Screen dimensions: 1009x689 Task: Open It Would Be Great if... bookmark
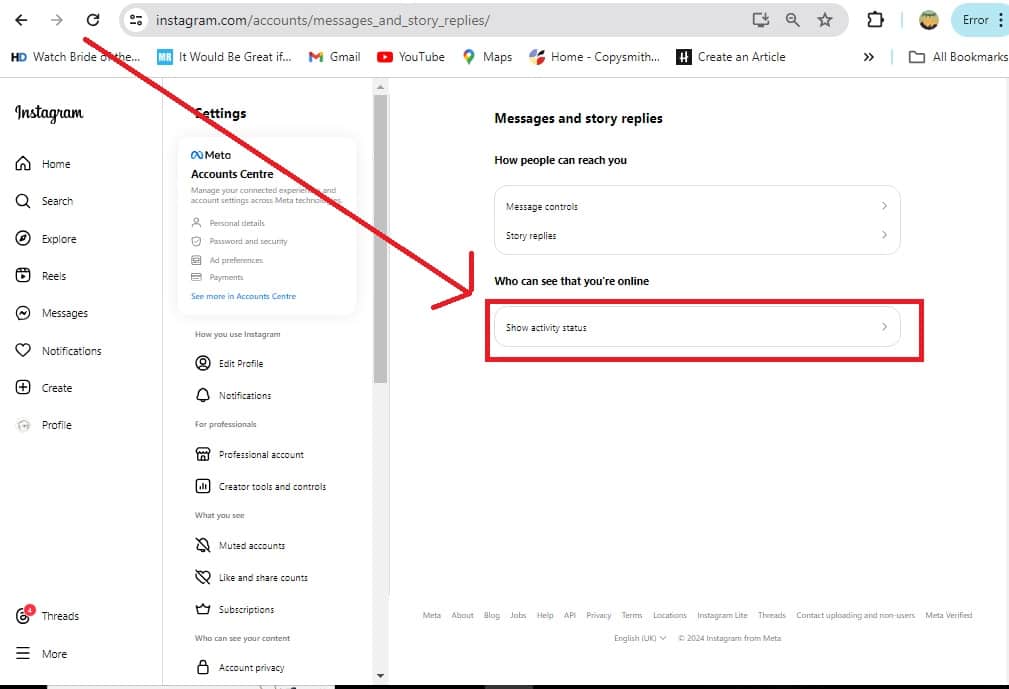[x=225, y=57]
